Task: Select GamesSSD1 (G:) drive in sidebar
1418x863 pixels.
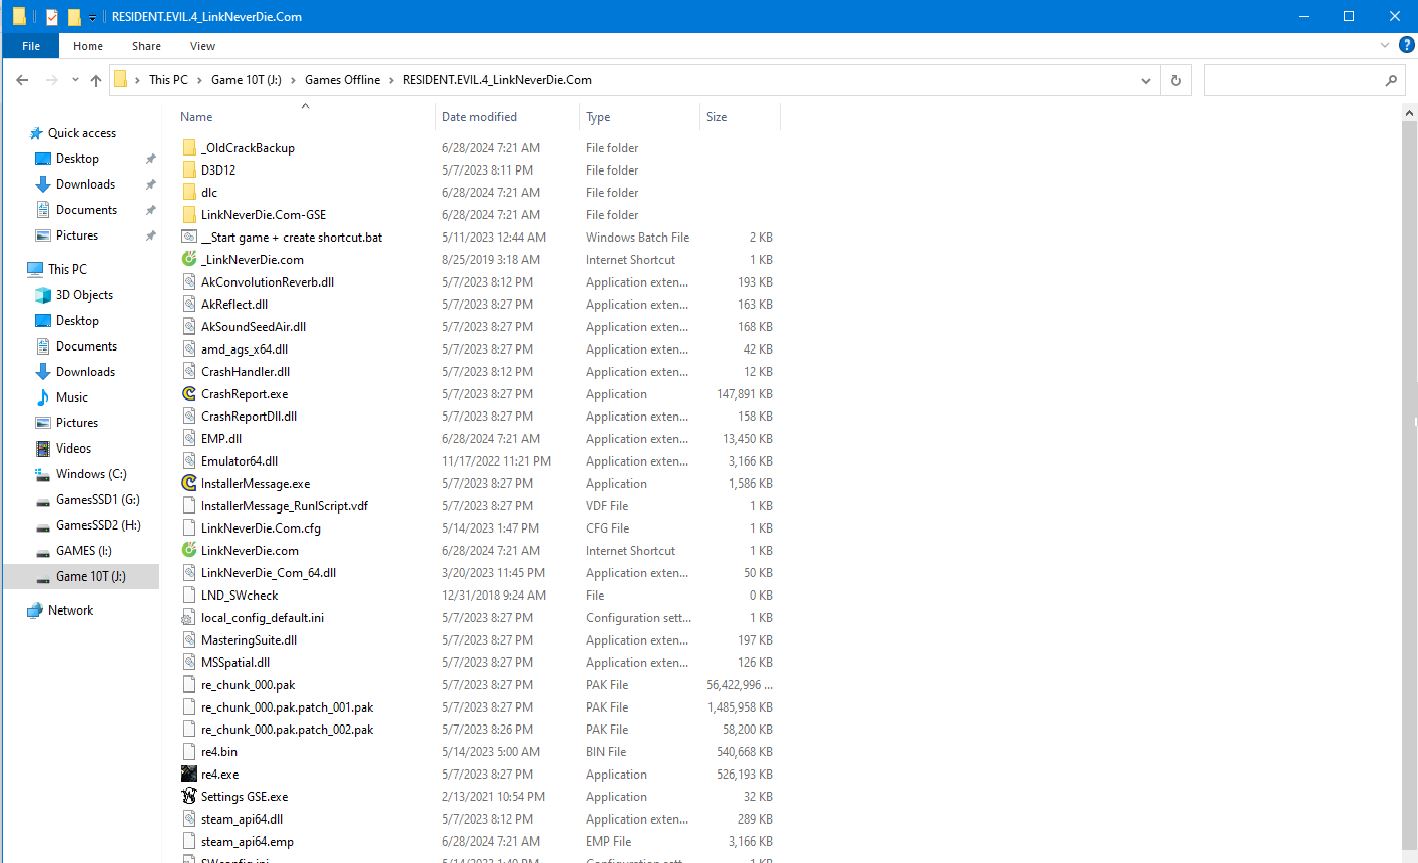Action: (x=97, y=499)
